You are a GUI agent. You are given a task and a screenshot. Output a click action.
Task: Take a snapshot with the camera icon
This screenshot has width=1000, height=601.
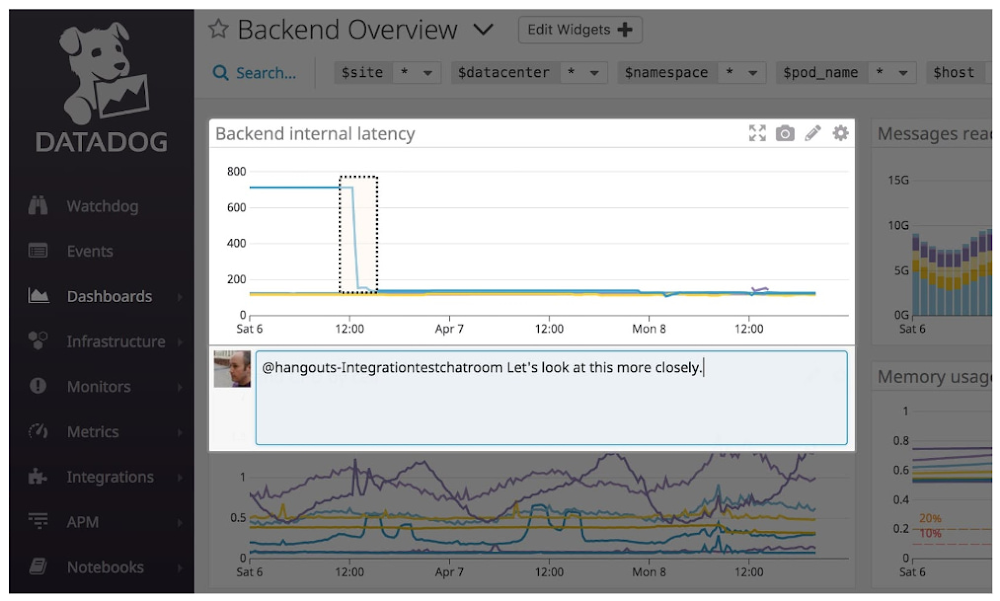(785, 134)
